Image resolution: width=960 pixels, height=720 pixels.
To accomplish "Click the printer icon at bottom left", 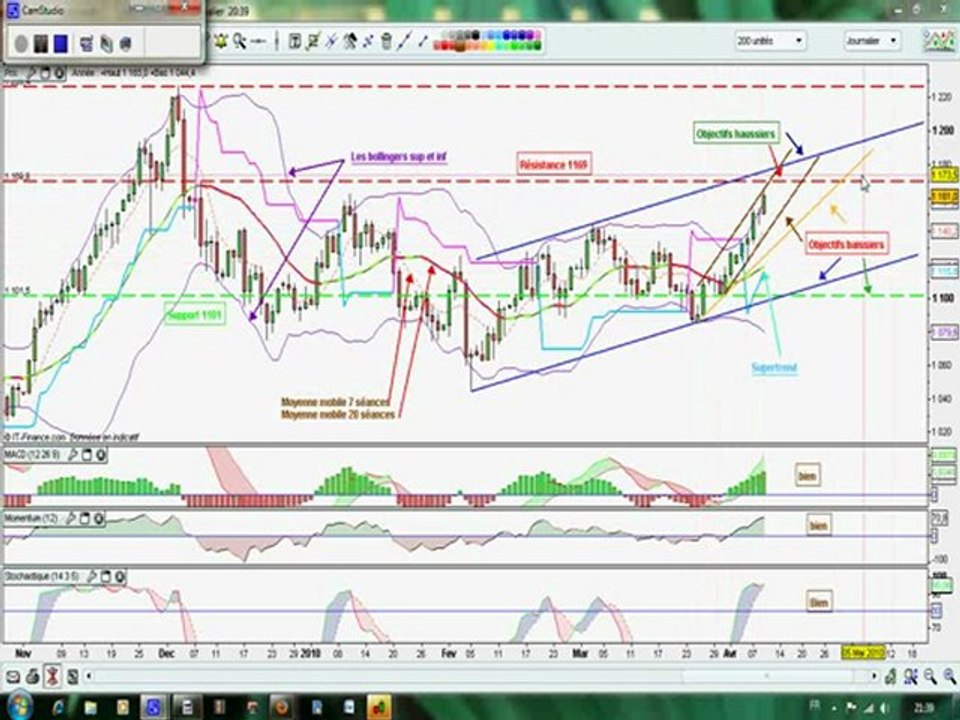I will pyautogui.click(x=32, y=677).
